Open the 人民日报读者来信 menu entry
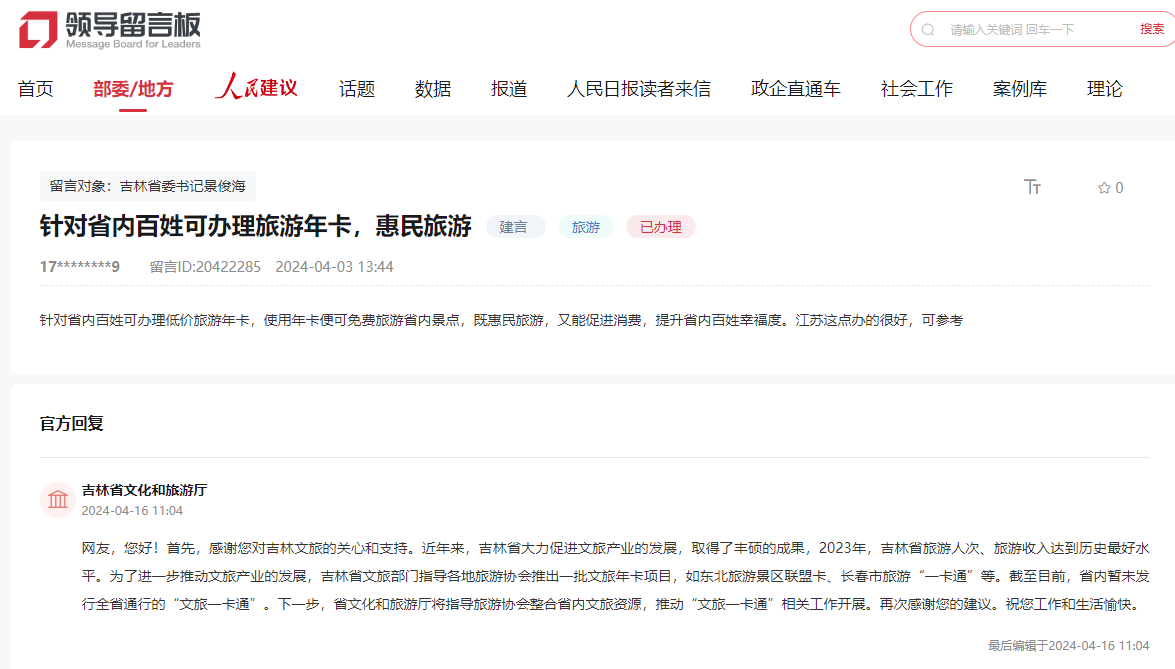Image resolution: width=1175 pixels, height=669 pixels. [x=639, y=88]
